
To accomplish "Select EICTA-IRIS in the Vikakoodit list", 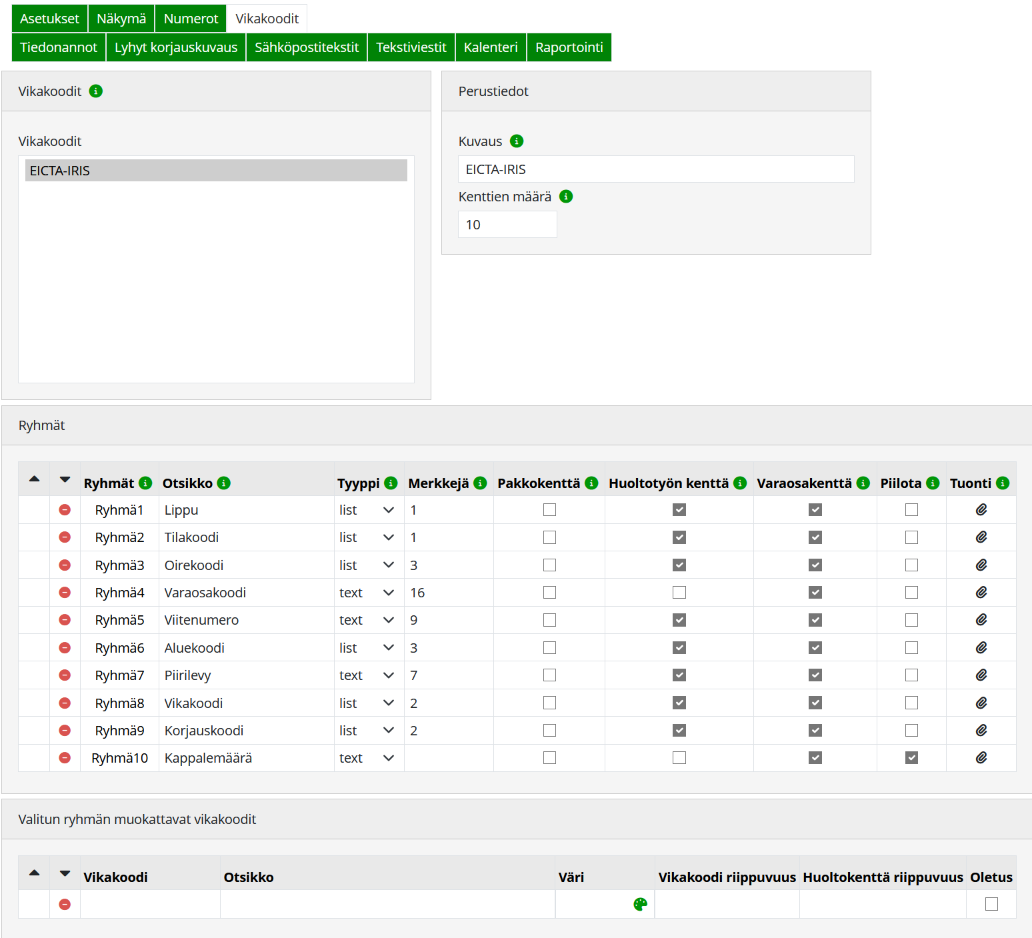I will coord(215,171).
